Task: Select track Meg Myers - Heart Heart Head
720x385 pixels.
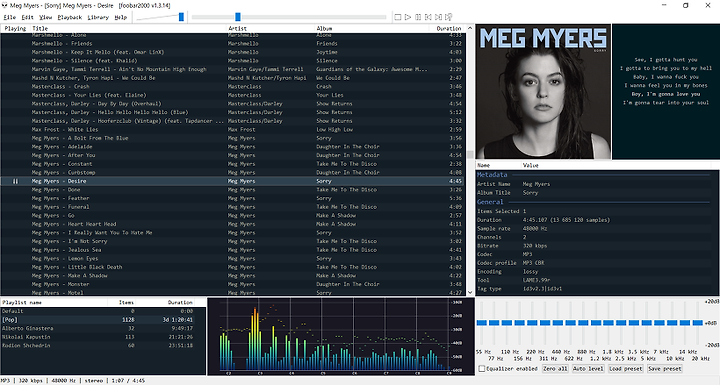Action: click(x=232, y=224)
